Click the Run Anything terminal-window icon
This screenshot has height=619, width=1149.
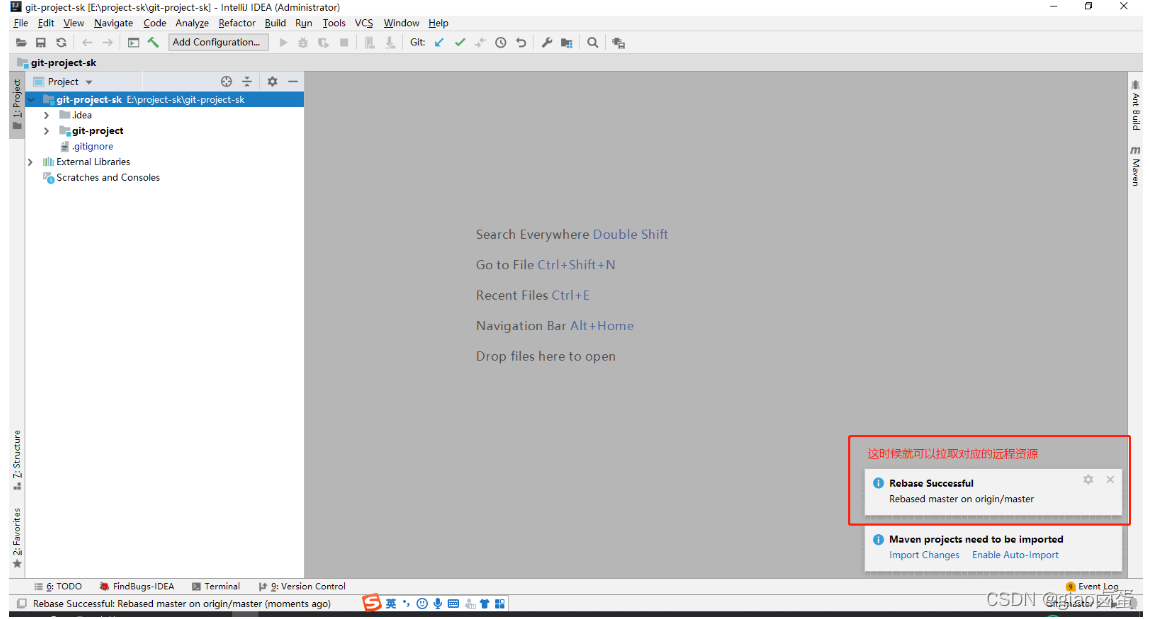pyautogui.click(x=133, y=42)
